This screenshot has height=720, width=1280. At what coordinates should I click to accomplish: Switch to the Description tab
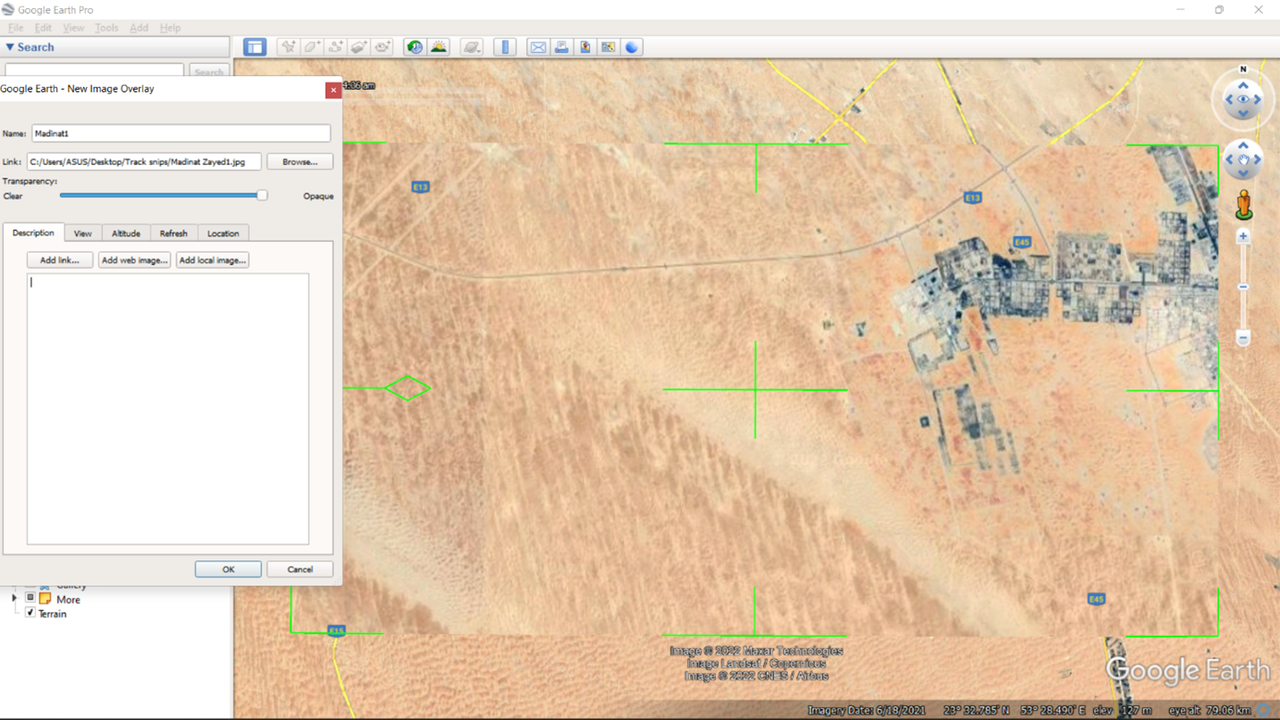coord(33,233)
